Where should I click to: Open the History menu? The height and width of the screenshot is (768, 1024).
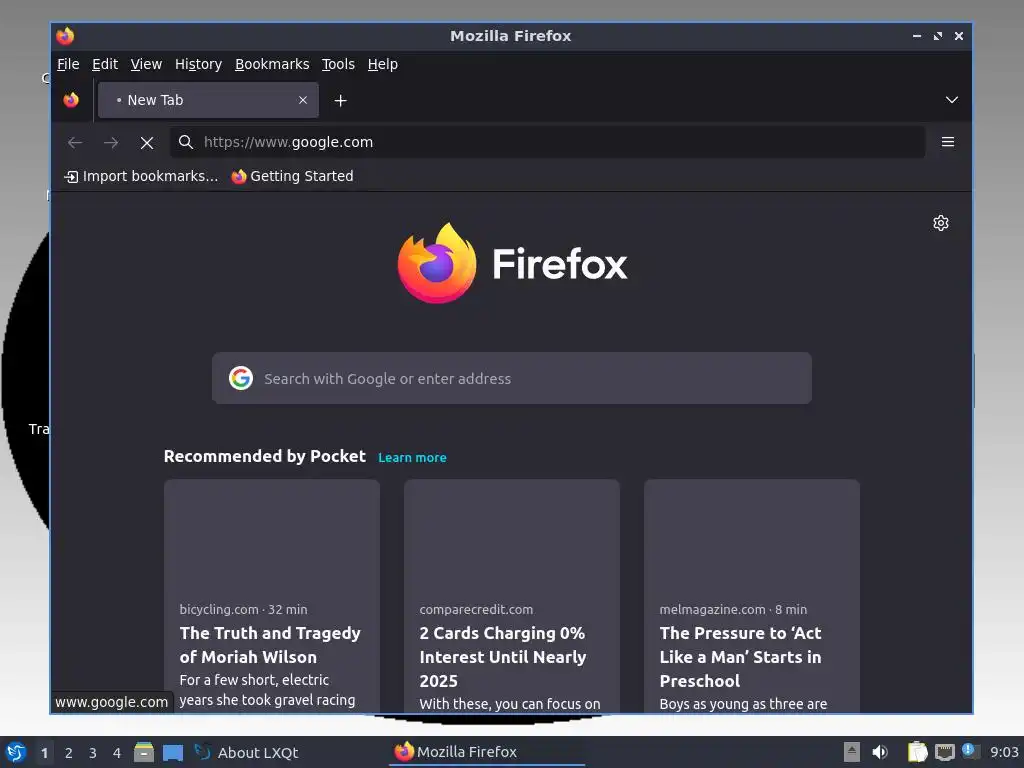point(198,64)
